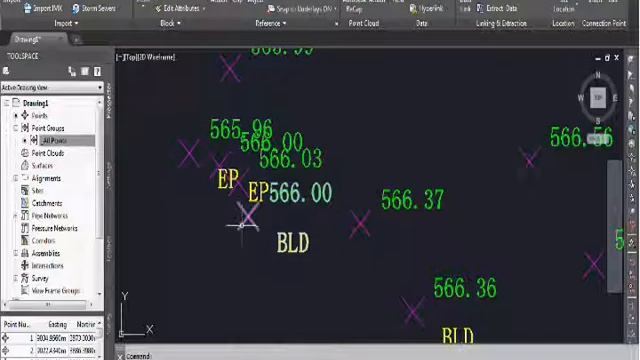The width and height of the screenshot is (640, 360).
Task: Click the Linking & Extraction panel label
Action: tap(501, 23)
